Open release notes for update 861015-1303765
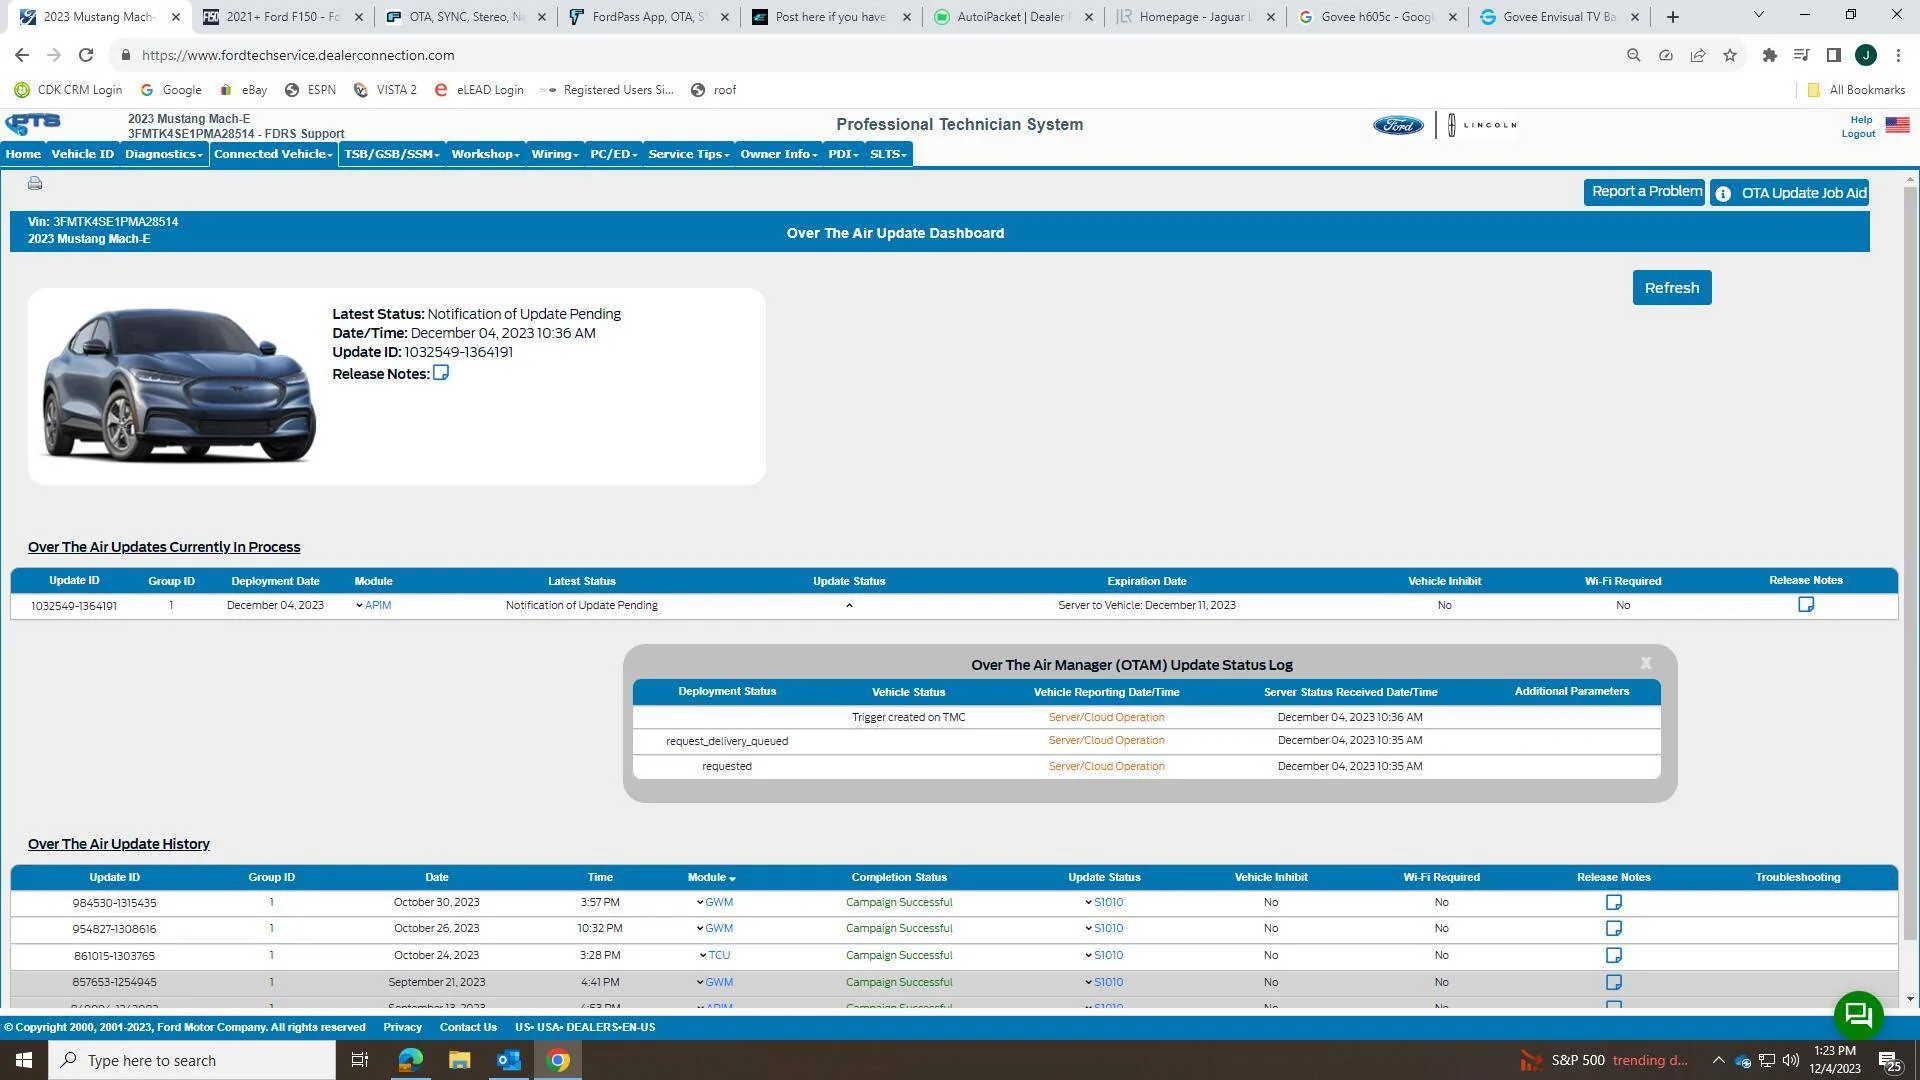This screenshot has height=1080, width=1920. click(x=1614, y=955)
